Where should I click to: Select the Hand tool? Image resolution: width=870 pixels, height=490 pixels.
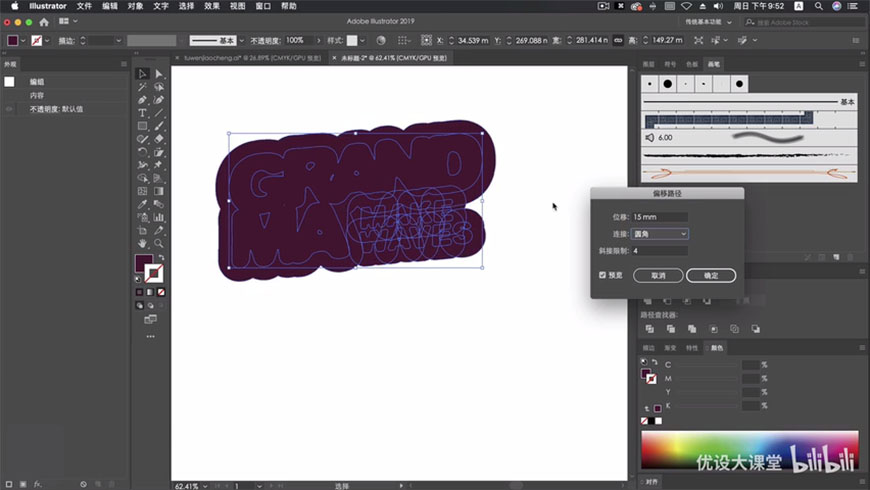[x=142, y=243]
